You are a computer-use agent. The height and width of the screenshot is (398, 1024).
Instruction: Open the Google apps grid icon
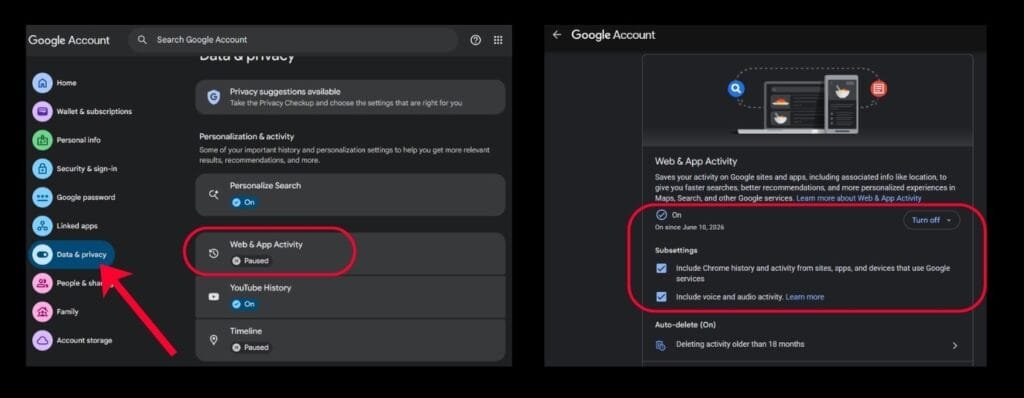[x=498, y=40]
